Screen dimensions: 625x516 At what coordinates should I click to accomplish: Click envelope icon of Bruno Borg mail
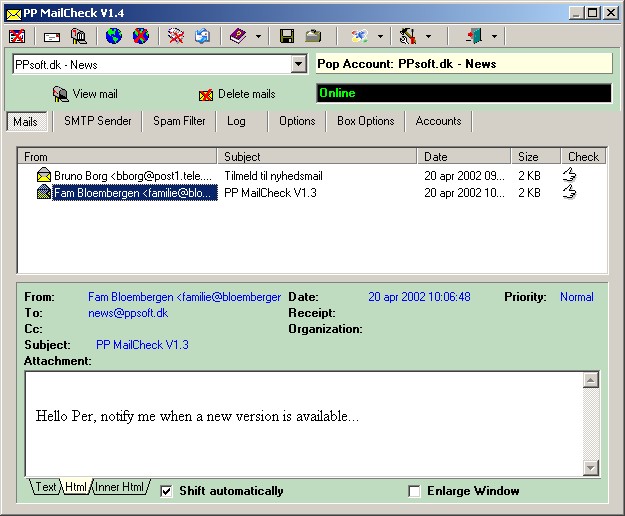tap(44, 175)
